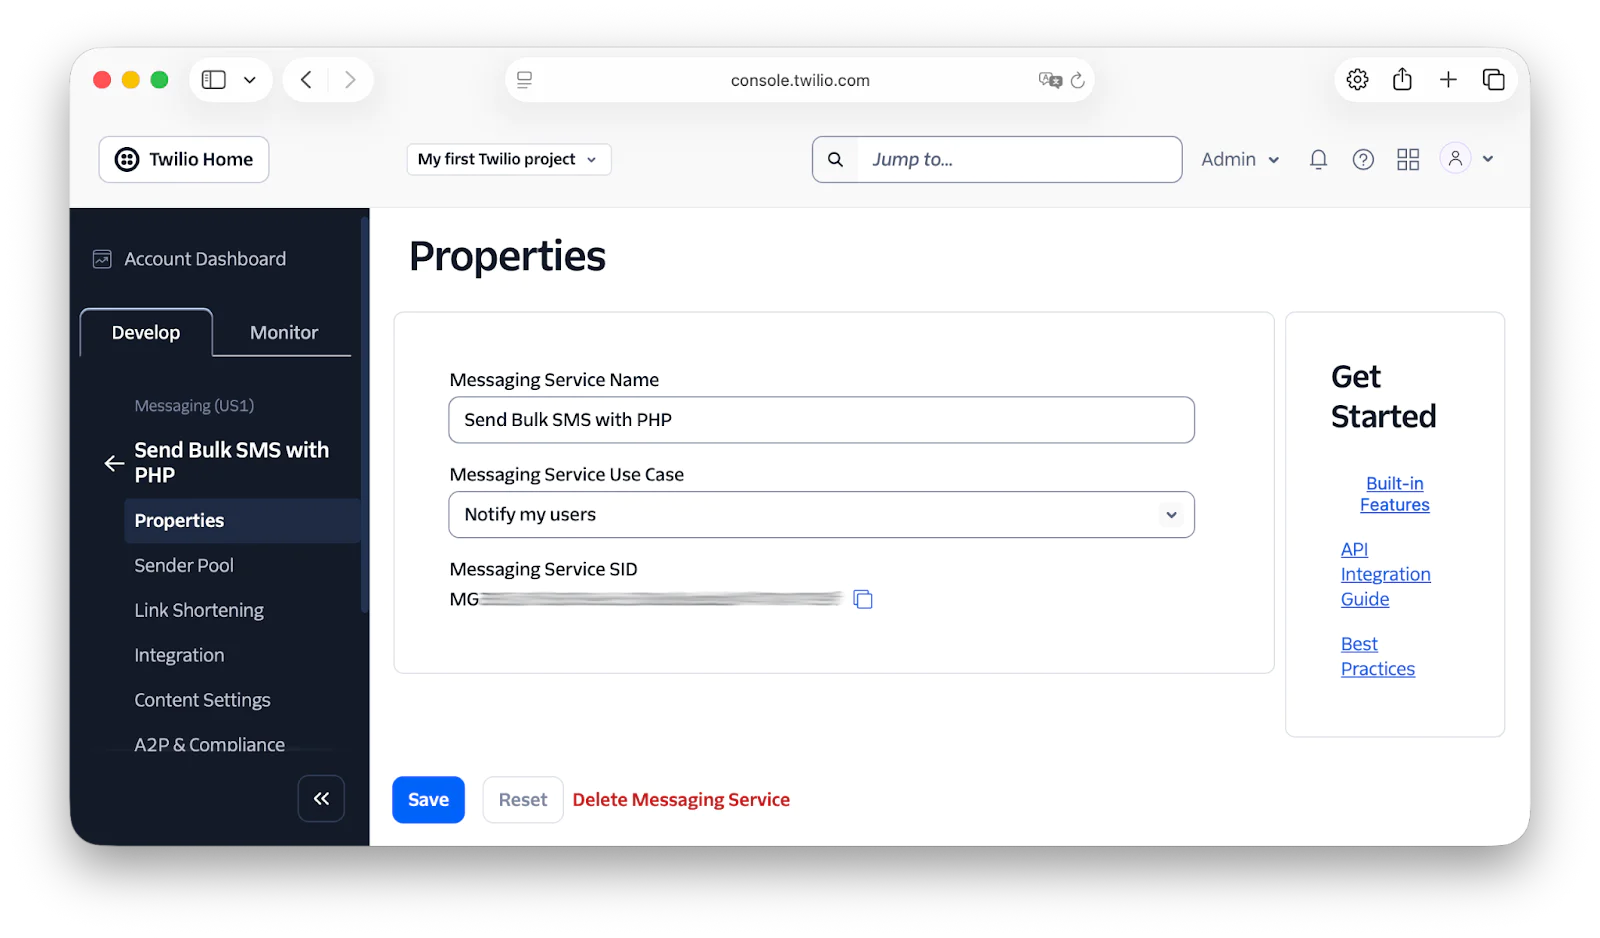Collapse the sidebar with double-chevron icon

[x=321, y=798]
